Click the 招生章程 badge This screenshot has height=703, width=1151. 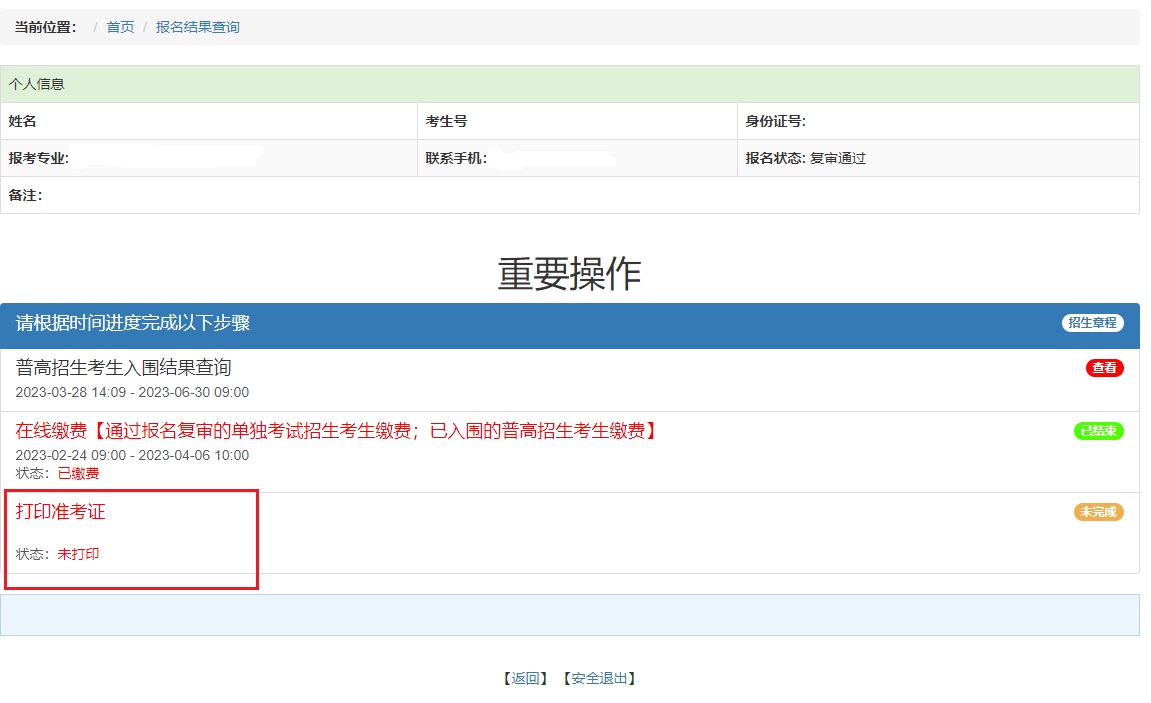tap(1092, 323)
